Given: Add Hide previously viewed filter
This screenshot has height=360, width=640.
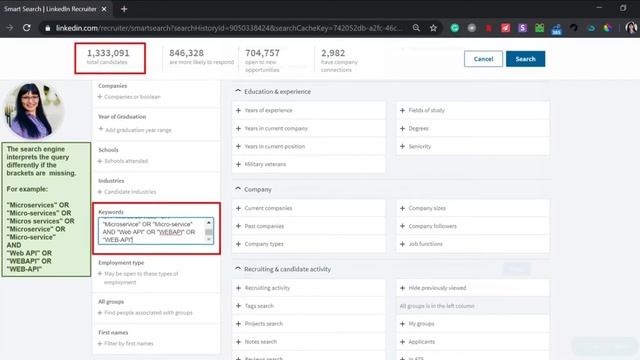Looking at the screenshot, I should 473,288.
